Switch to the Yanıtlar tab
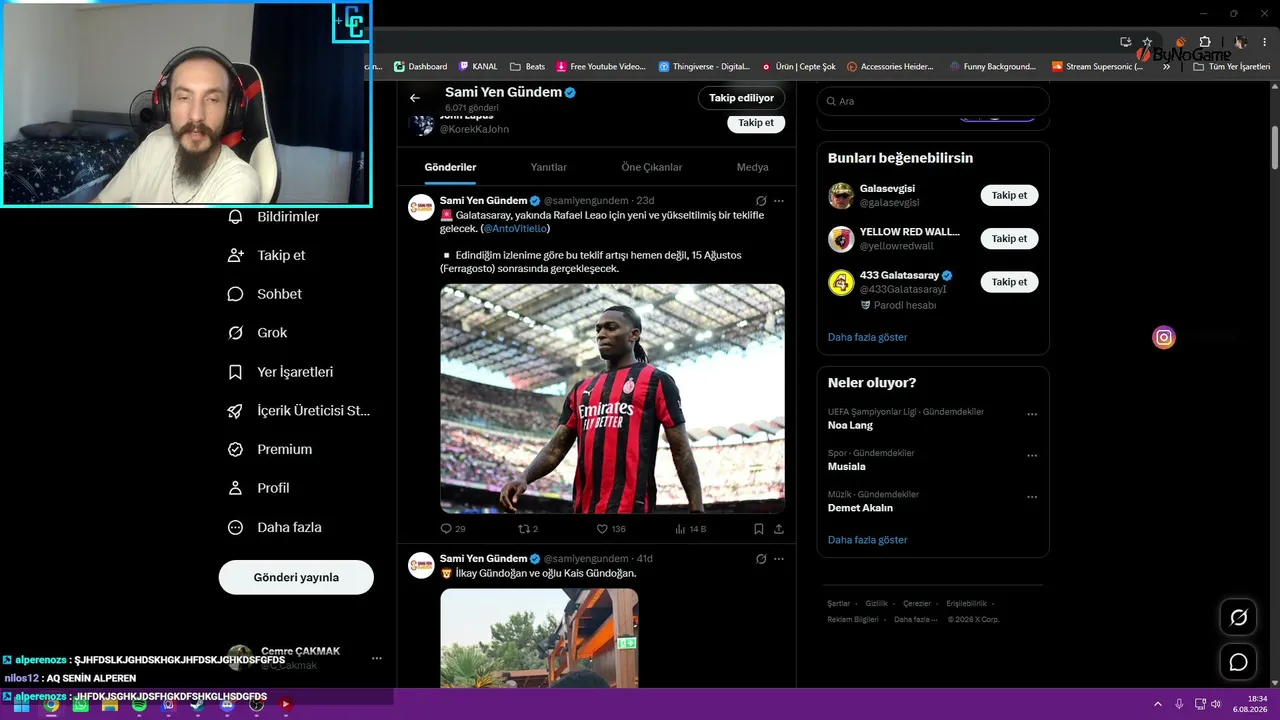Screen dimensions: 1280x720 (x=549, y=167)
